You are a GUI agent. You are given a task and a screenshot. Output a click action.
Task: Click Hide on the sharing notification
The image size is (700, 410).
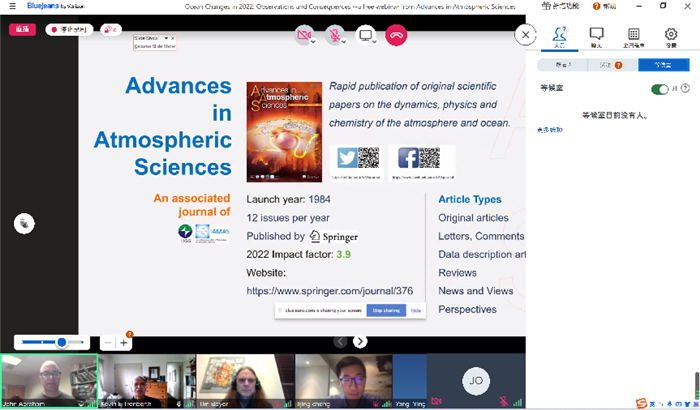point(415,311)
